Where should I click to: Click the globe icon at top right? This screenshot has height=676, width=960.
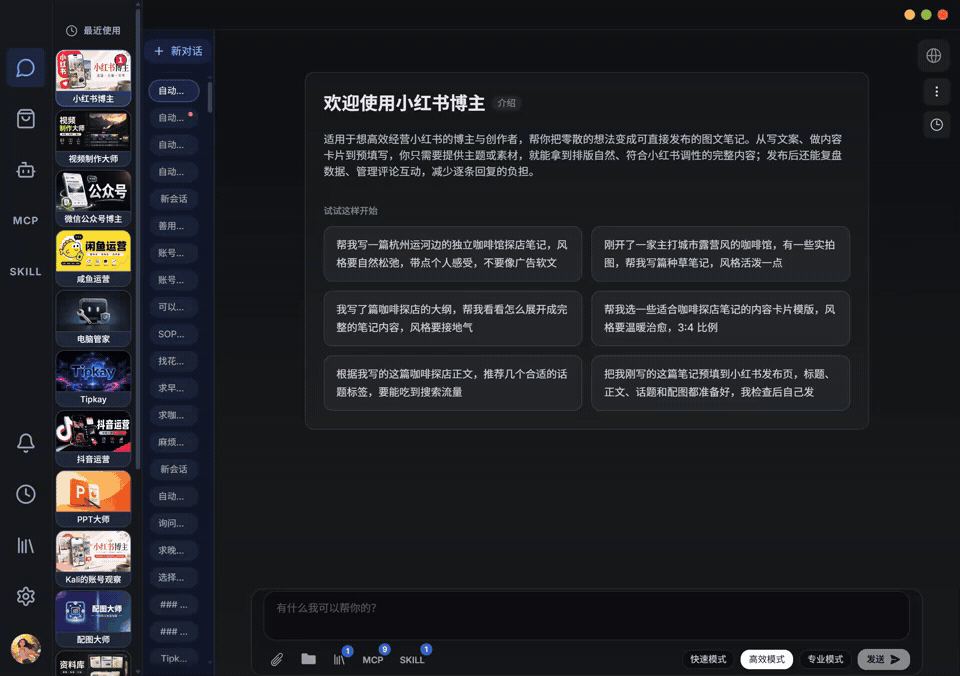tap(934, 56)
